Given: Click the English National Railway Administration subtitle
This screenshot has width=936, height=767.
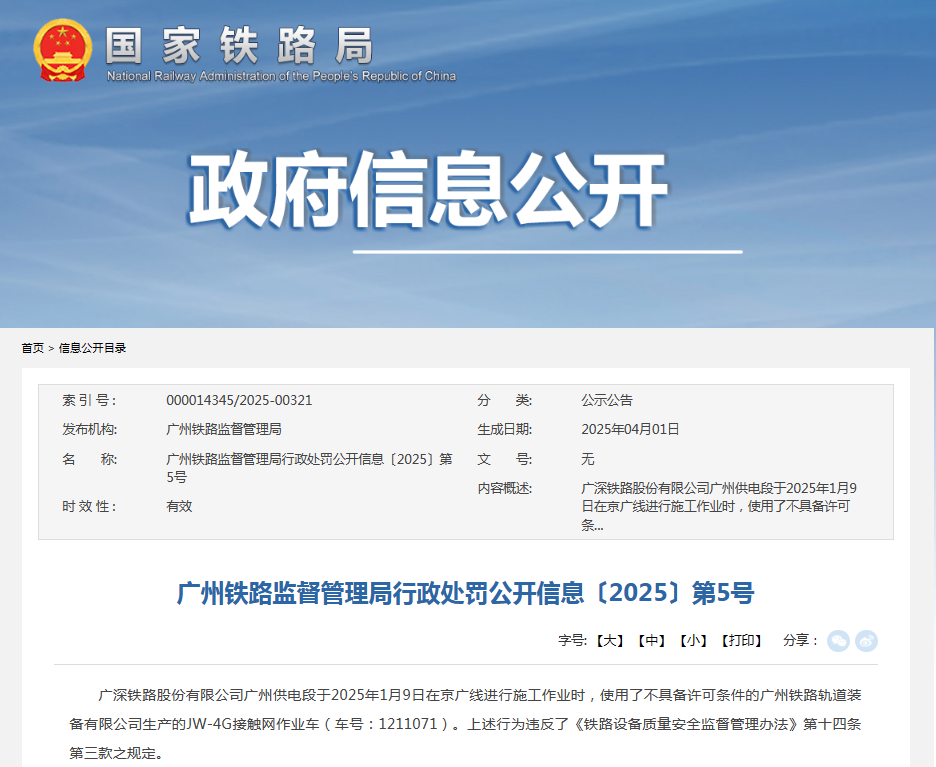Looking at the screenshot, I should pyautogui.click(x=281, y=76).
